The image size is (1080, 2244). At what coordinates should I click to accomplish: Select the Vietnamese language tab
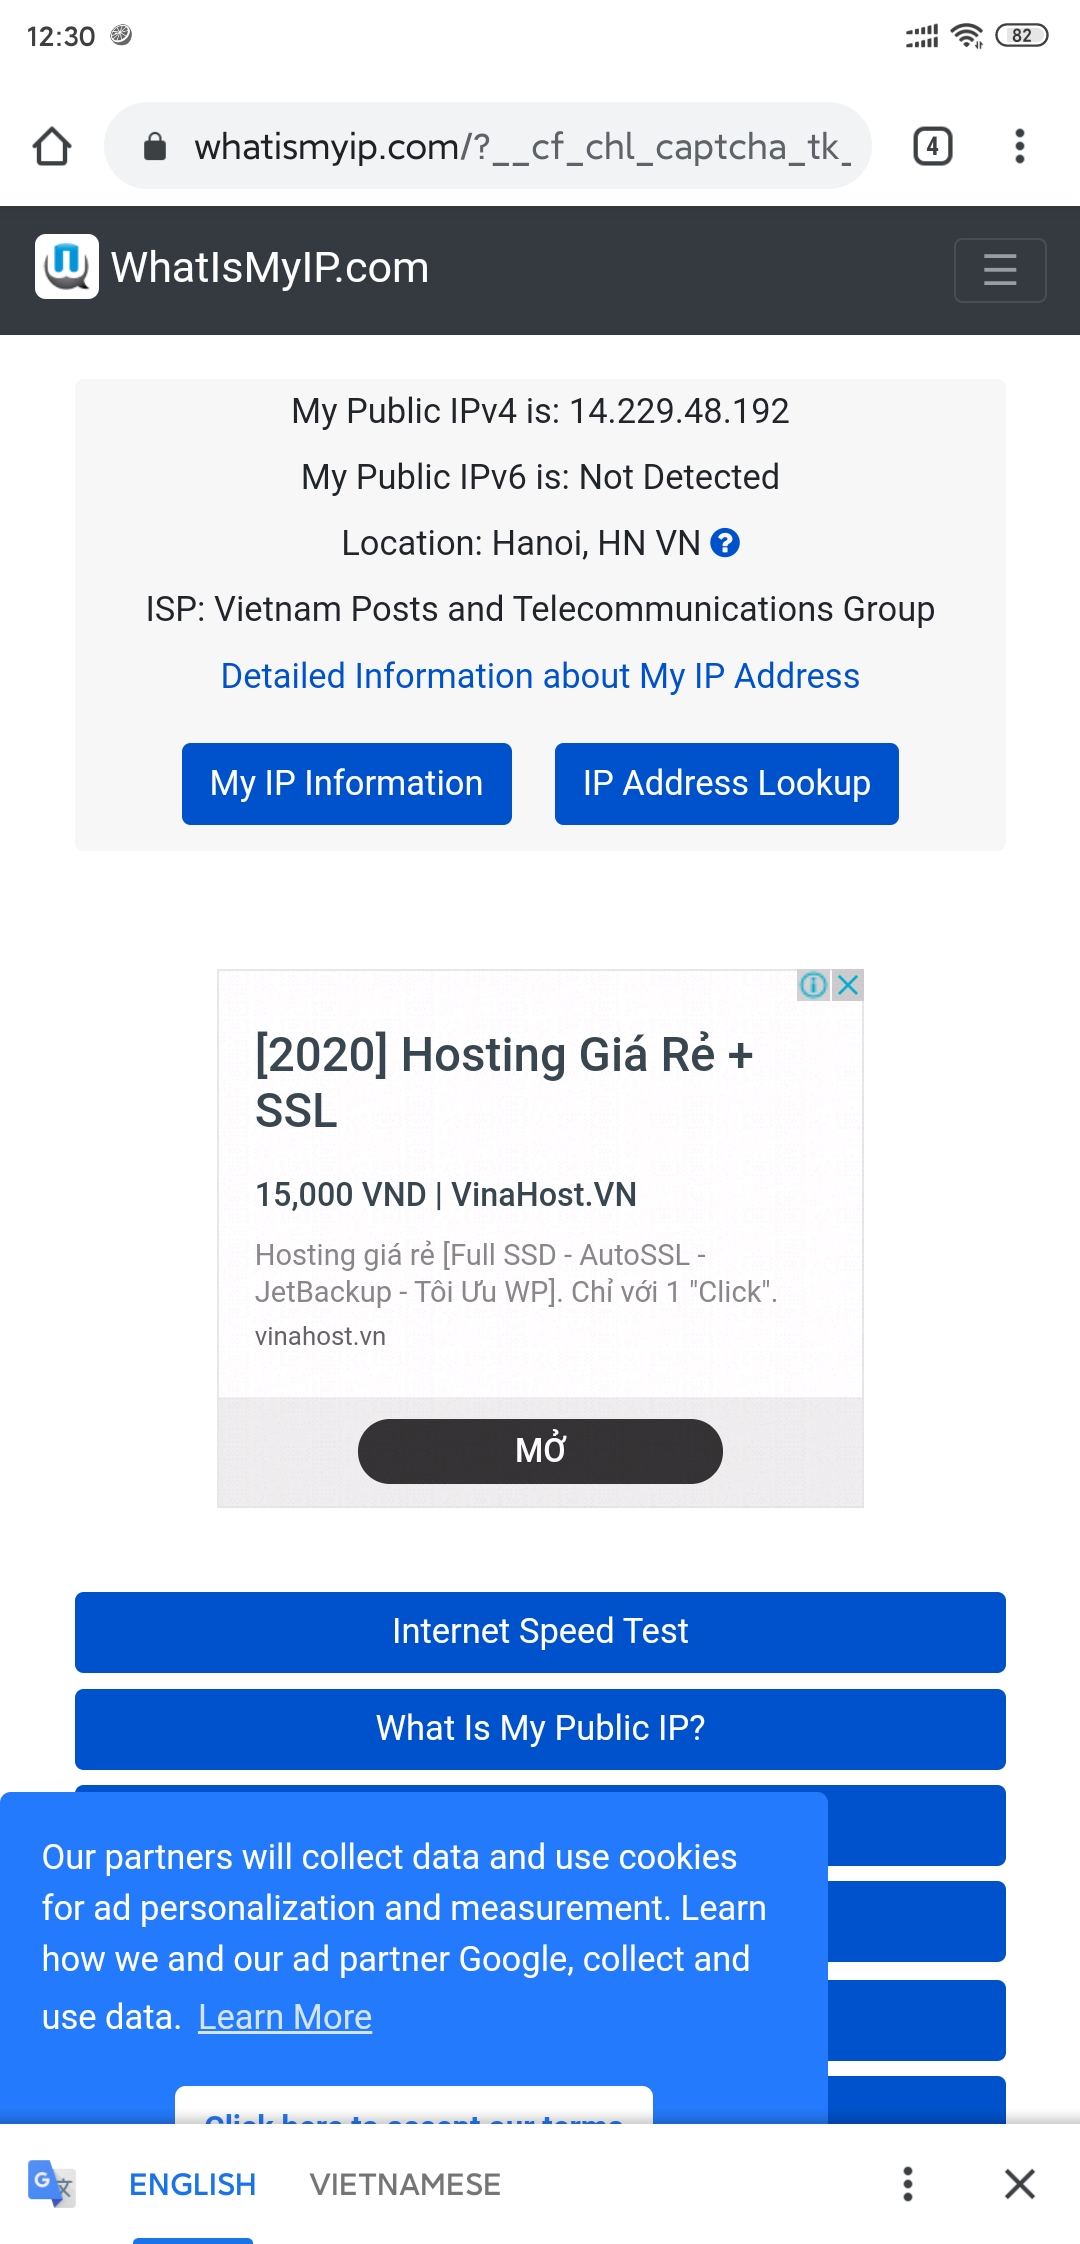pyautogui.click(x=405, y=2184)
